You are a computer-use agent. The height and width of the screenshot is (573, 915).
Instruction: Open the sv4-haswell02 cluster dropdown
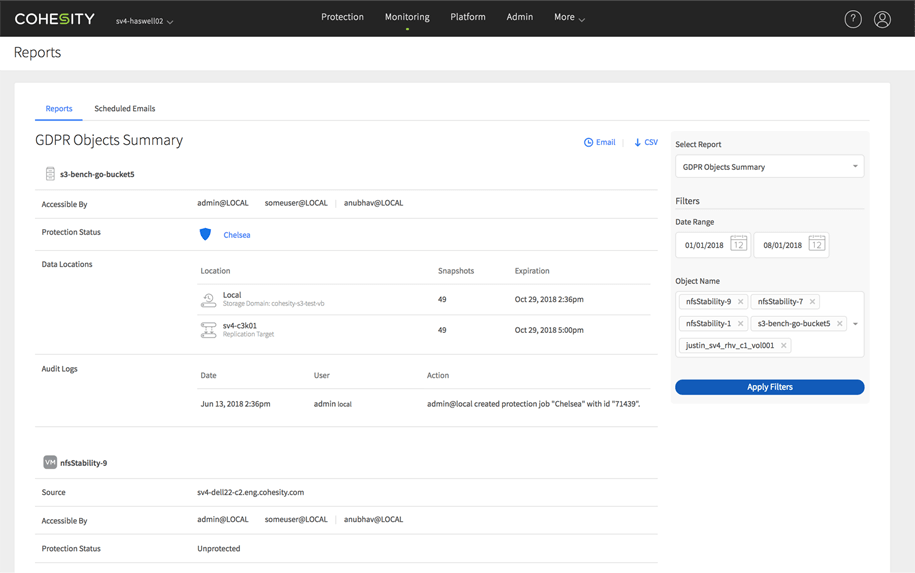pos(144,21)
